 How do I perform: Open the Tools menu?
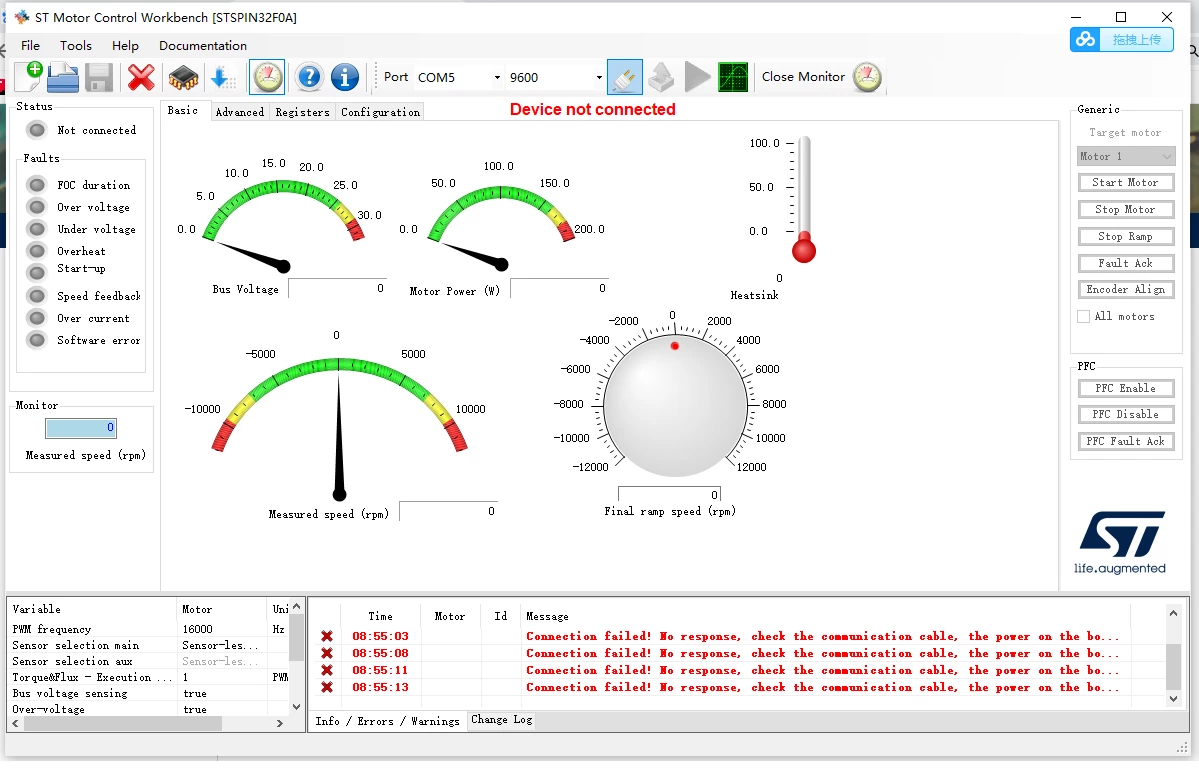(76, 46)
